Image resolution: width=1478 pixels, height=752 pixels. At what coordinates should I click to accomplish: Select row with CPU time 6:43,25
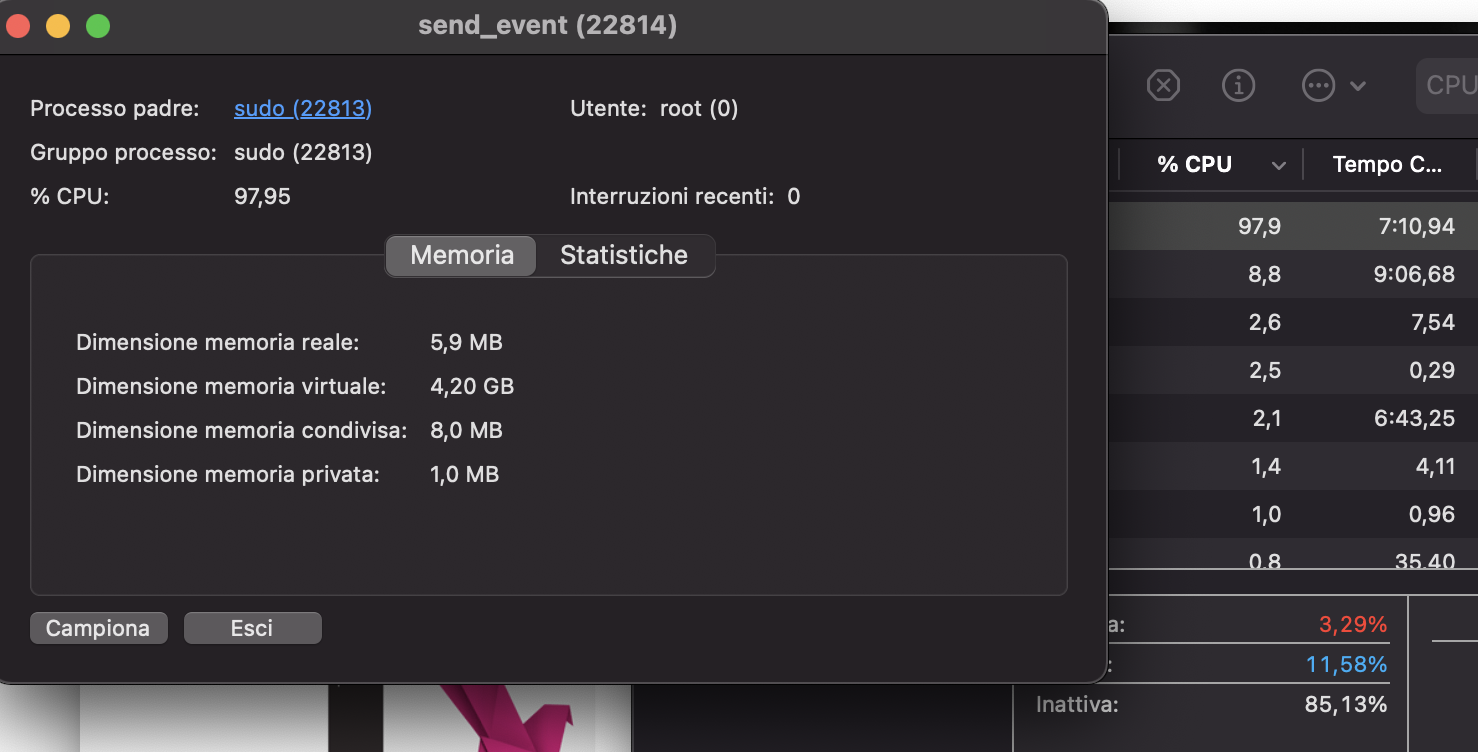click(x=1293, y=418)
